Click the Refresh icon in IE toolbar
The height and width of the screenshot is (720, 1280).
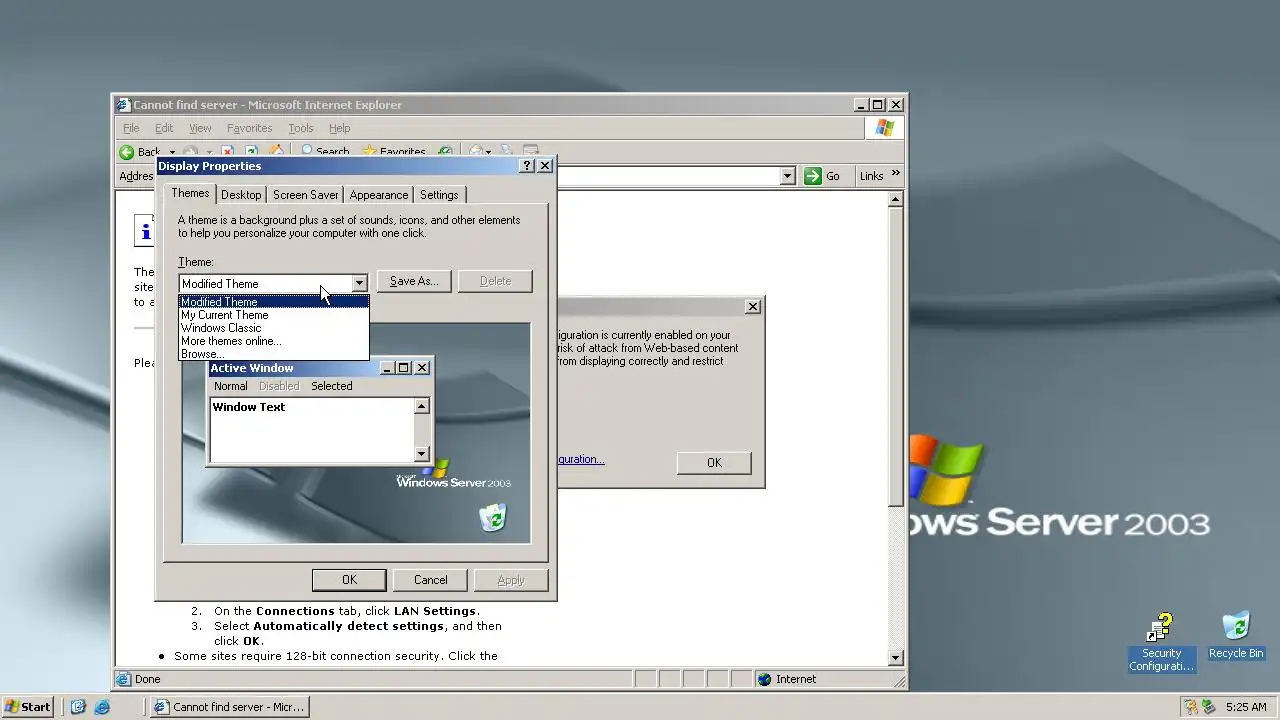pos(252,152)
